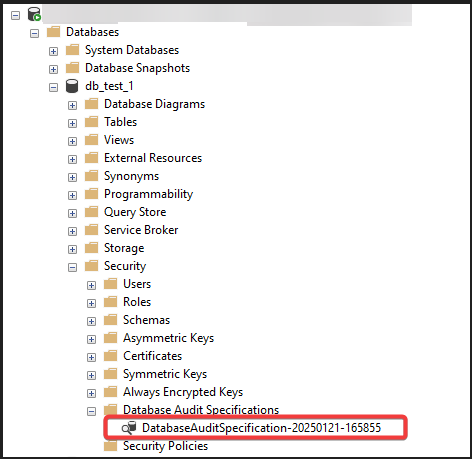Select the External Resources label
The width and height of the screenshot is (472, 459).
click(153, 158)
